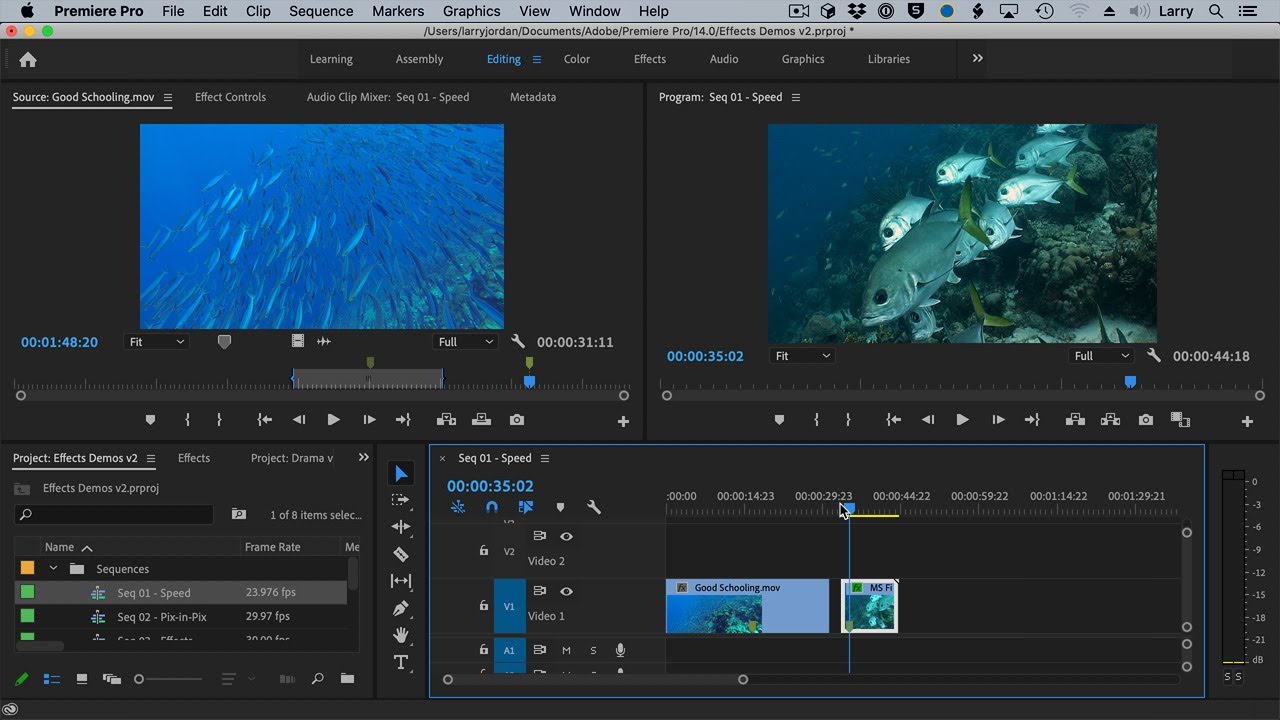Adjust Project panel thumbnail zoom slider
The image size is (1280, 720).
click(140, 679)
